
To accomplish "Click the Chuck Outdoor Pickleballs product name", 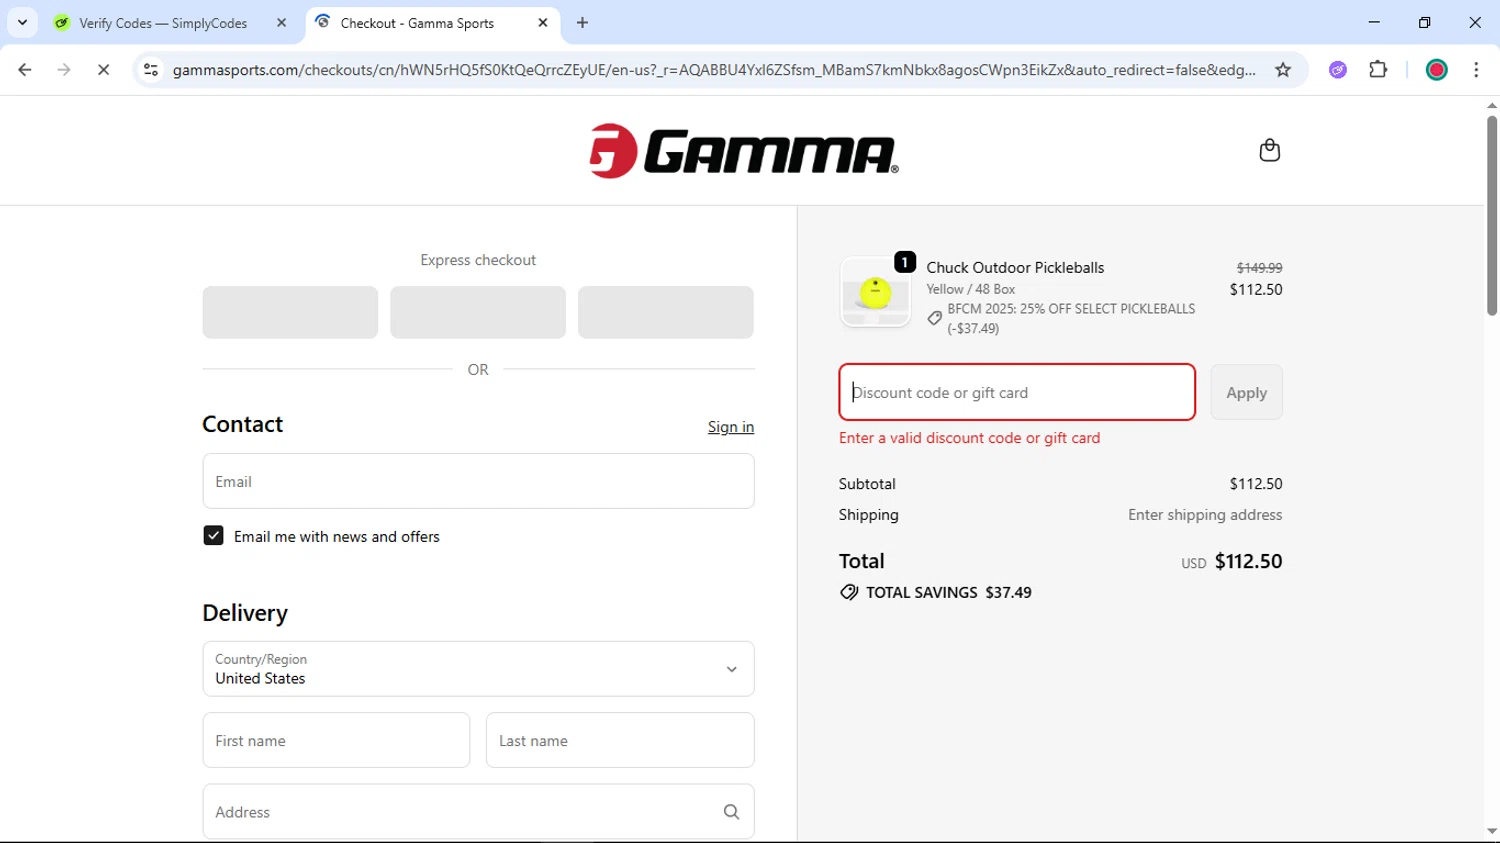I will [x=1015, y=268].
